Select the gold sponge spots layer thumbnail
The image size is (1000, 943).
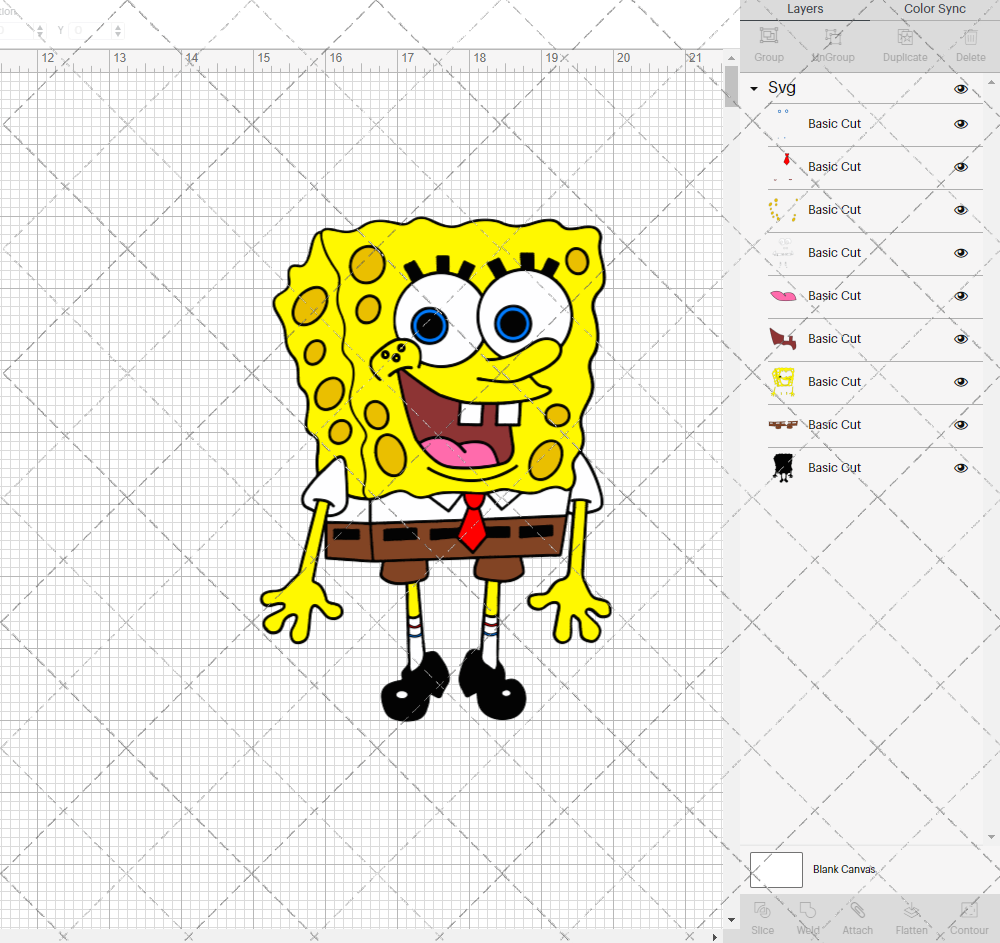coord(783,210)
